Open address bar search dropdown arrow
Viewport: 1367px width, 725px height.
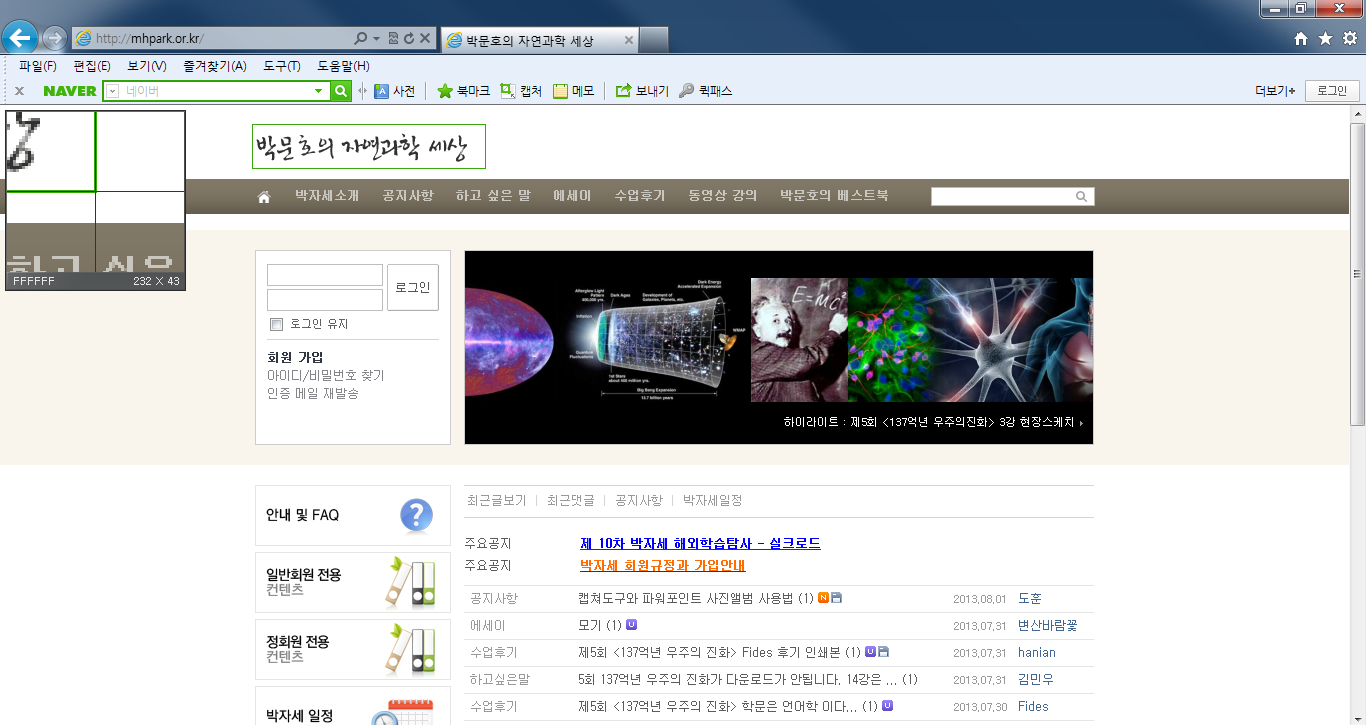point(376,39)
